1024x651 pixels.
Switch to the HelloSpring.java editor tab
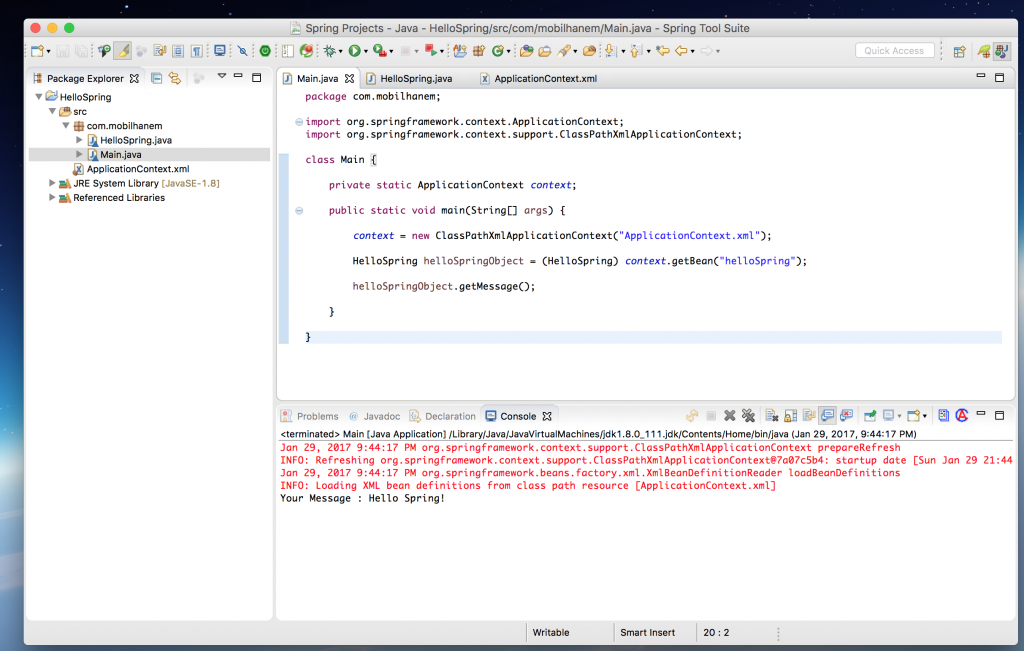coord(416,78)
